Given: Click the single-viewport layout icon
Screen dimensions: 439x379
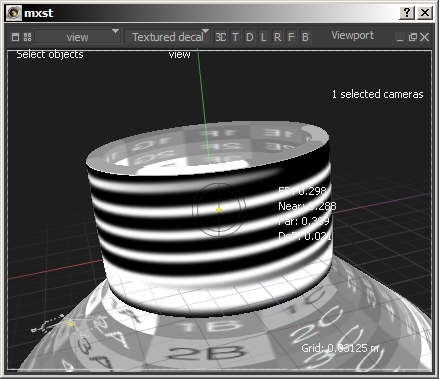Looking at the screenshot, I should 15,37.
